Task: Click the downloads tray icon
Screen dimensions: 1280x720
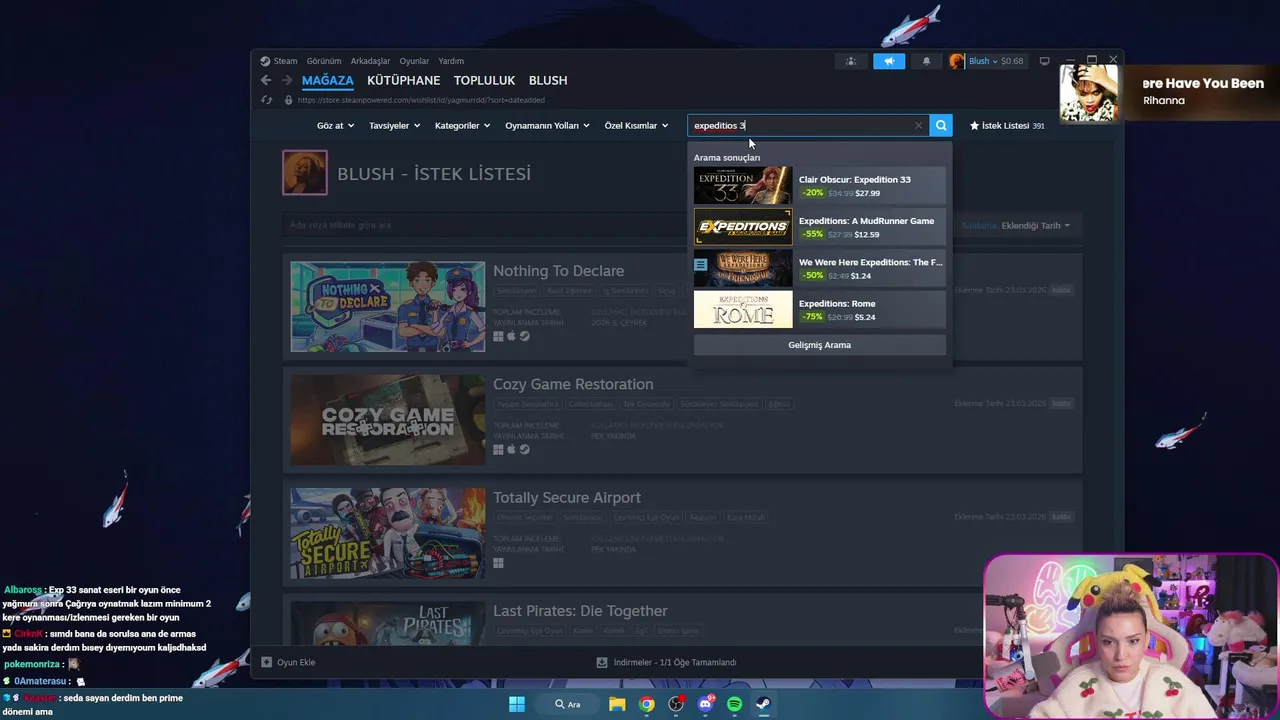Action: click(x=602, y=662)
